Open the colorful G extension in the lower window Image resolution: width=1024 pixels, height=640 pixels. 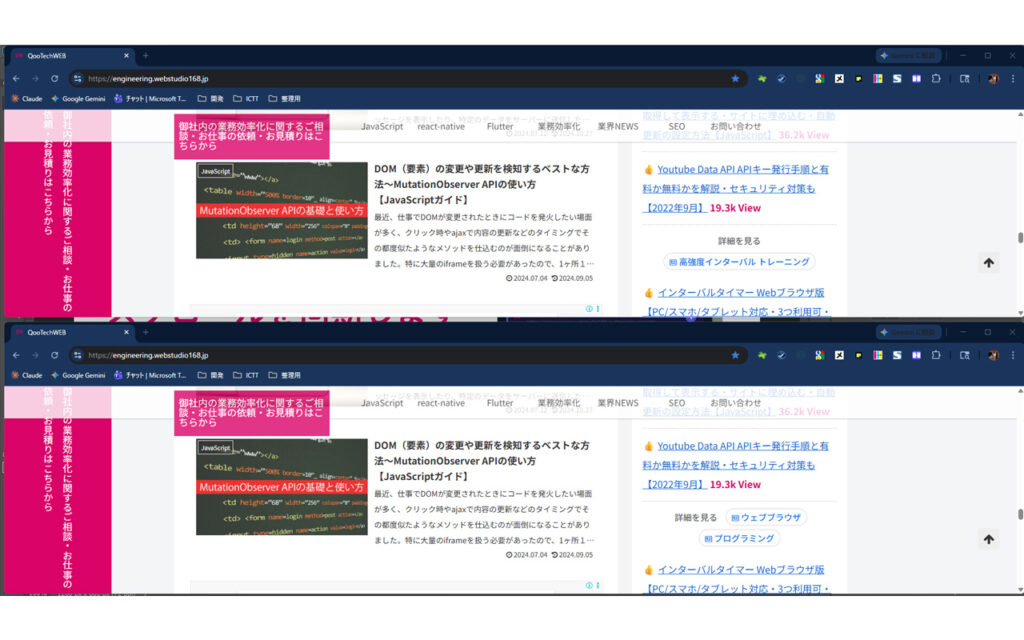(819, 355)
